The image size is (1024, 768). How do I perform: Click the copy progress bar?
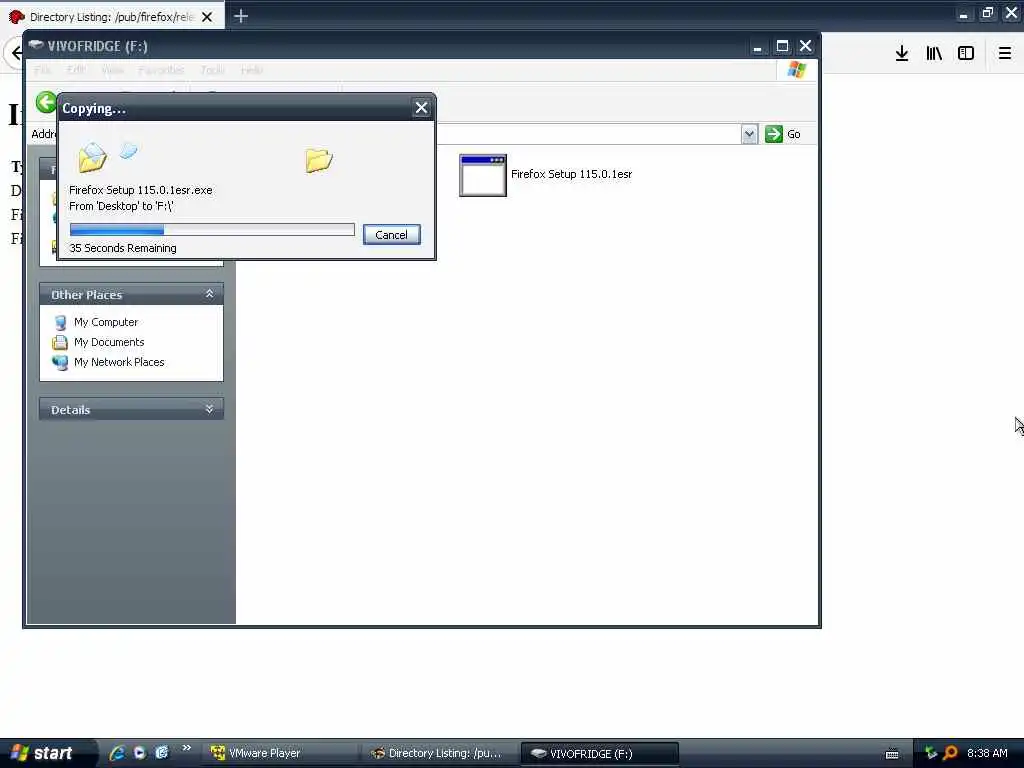pyautogui.click(x=212, y=229)
